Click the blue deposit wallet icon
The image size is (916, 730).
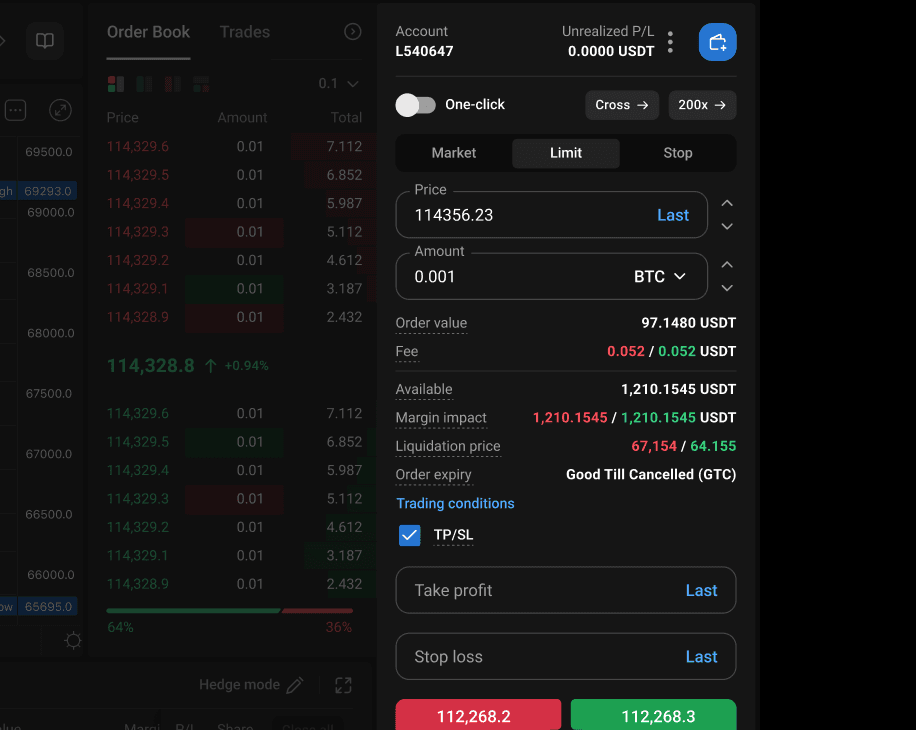[717, 42]
